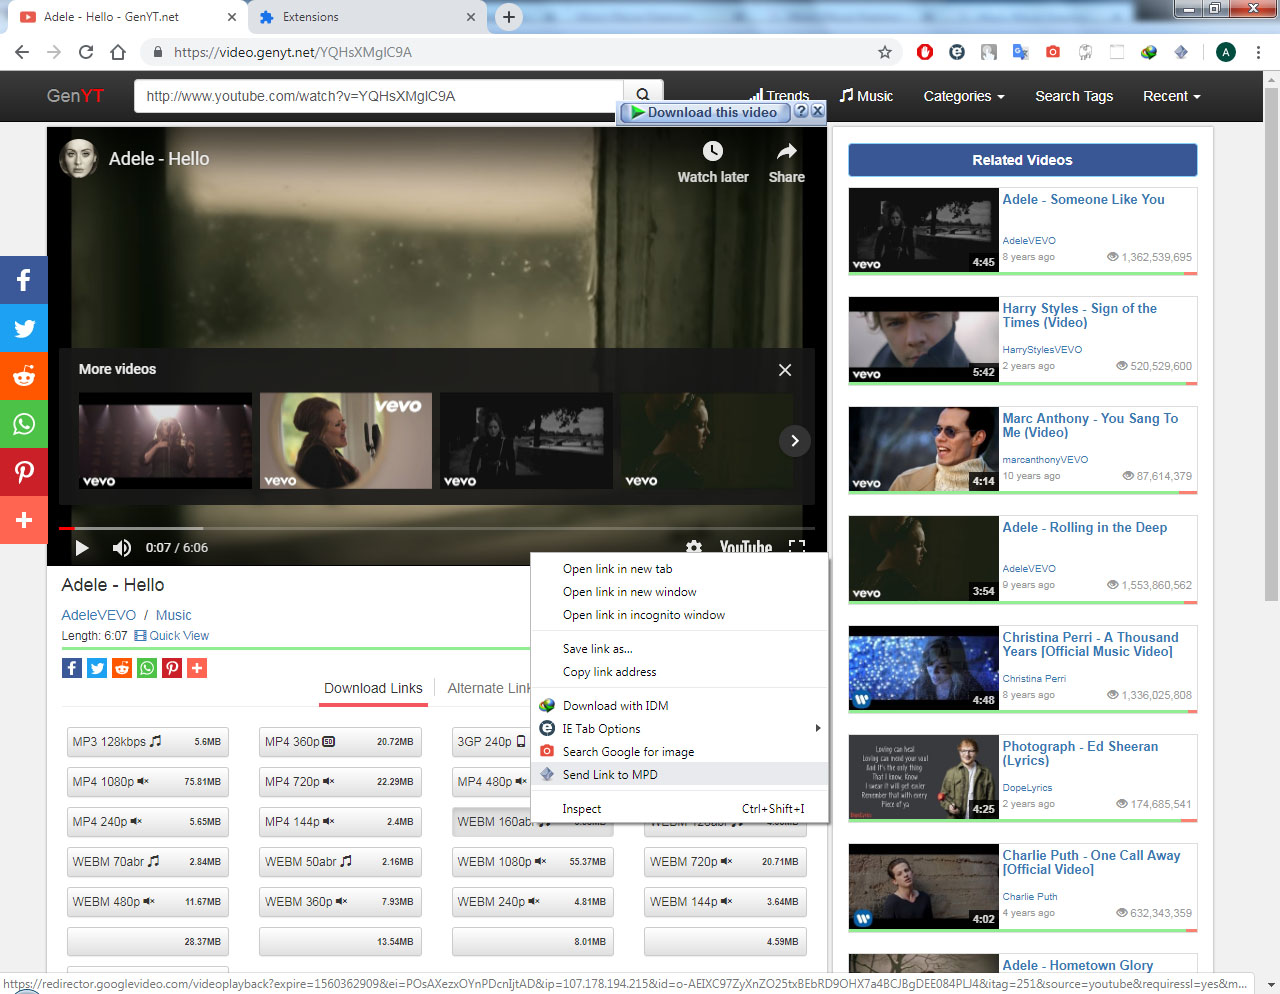Viewport: 1280px width, 994px height.
Task: Click the small Facebook icon below the title
Action: pos(72,668)
